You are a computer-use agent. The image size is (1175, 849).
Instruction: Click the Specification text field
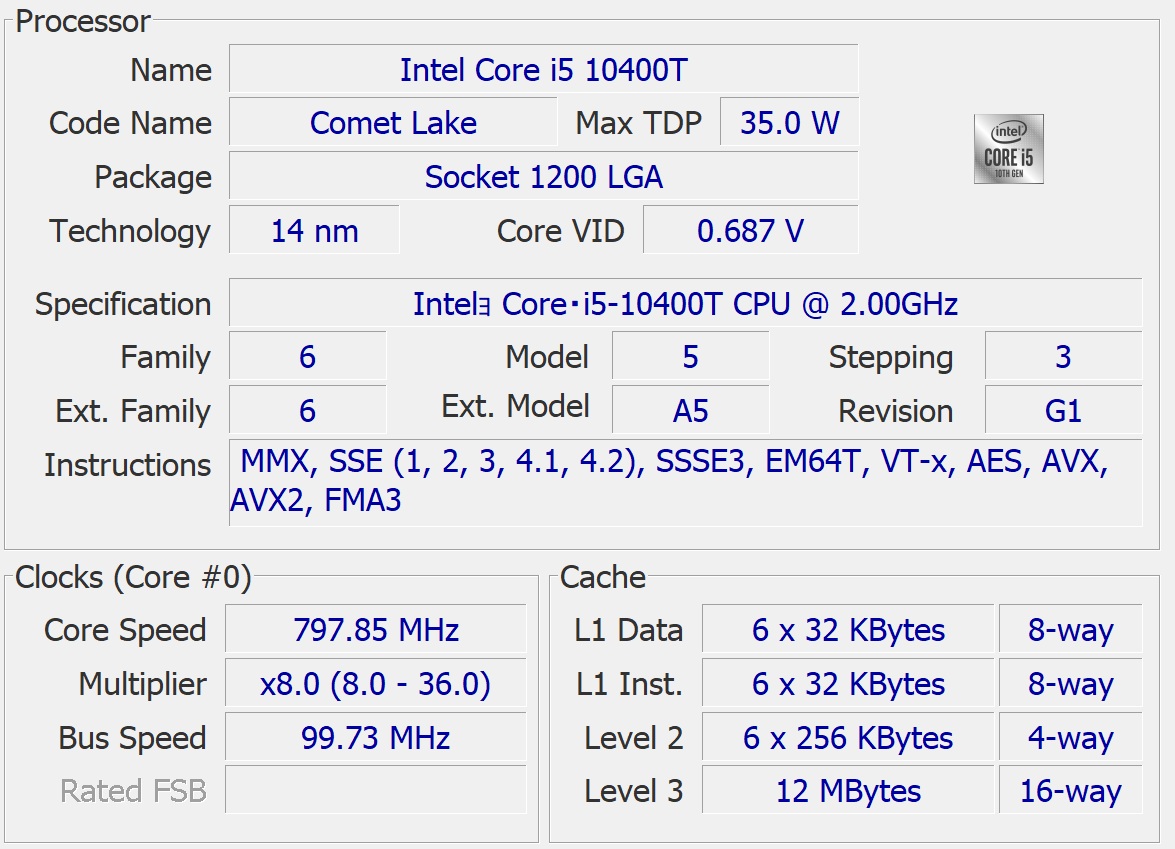pos(685,304)
